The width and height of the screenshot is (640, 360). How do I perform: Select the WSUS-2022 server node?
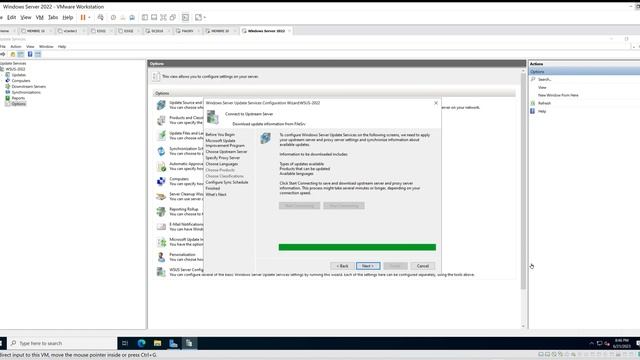coord(15,69)
